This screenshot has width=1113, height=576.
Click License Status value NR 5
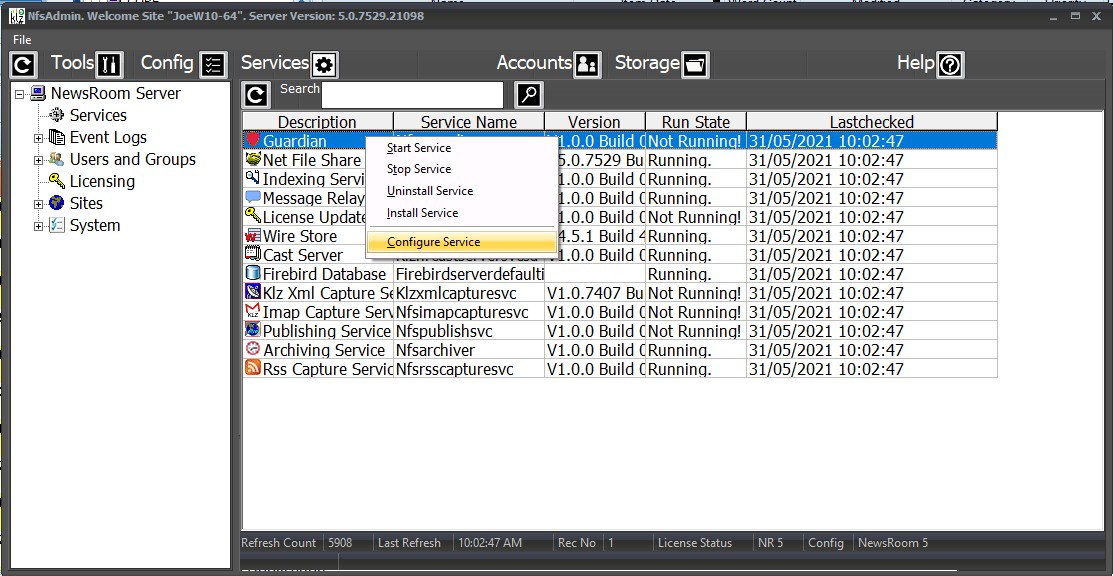(x=770, y=543)
